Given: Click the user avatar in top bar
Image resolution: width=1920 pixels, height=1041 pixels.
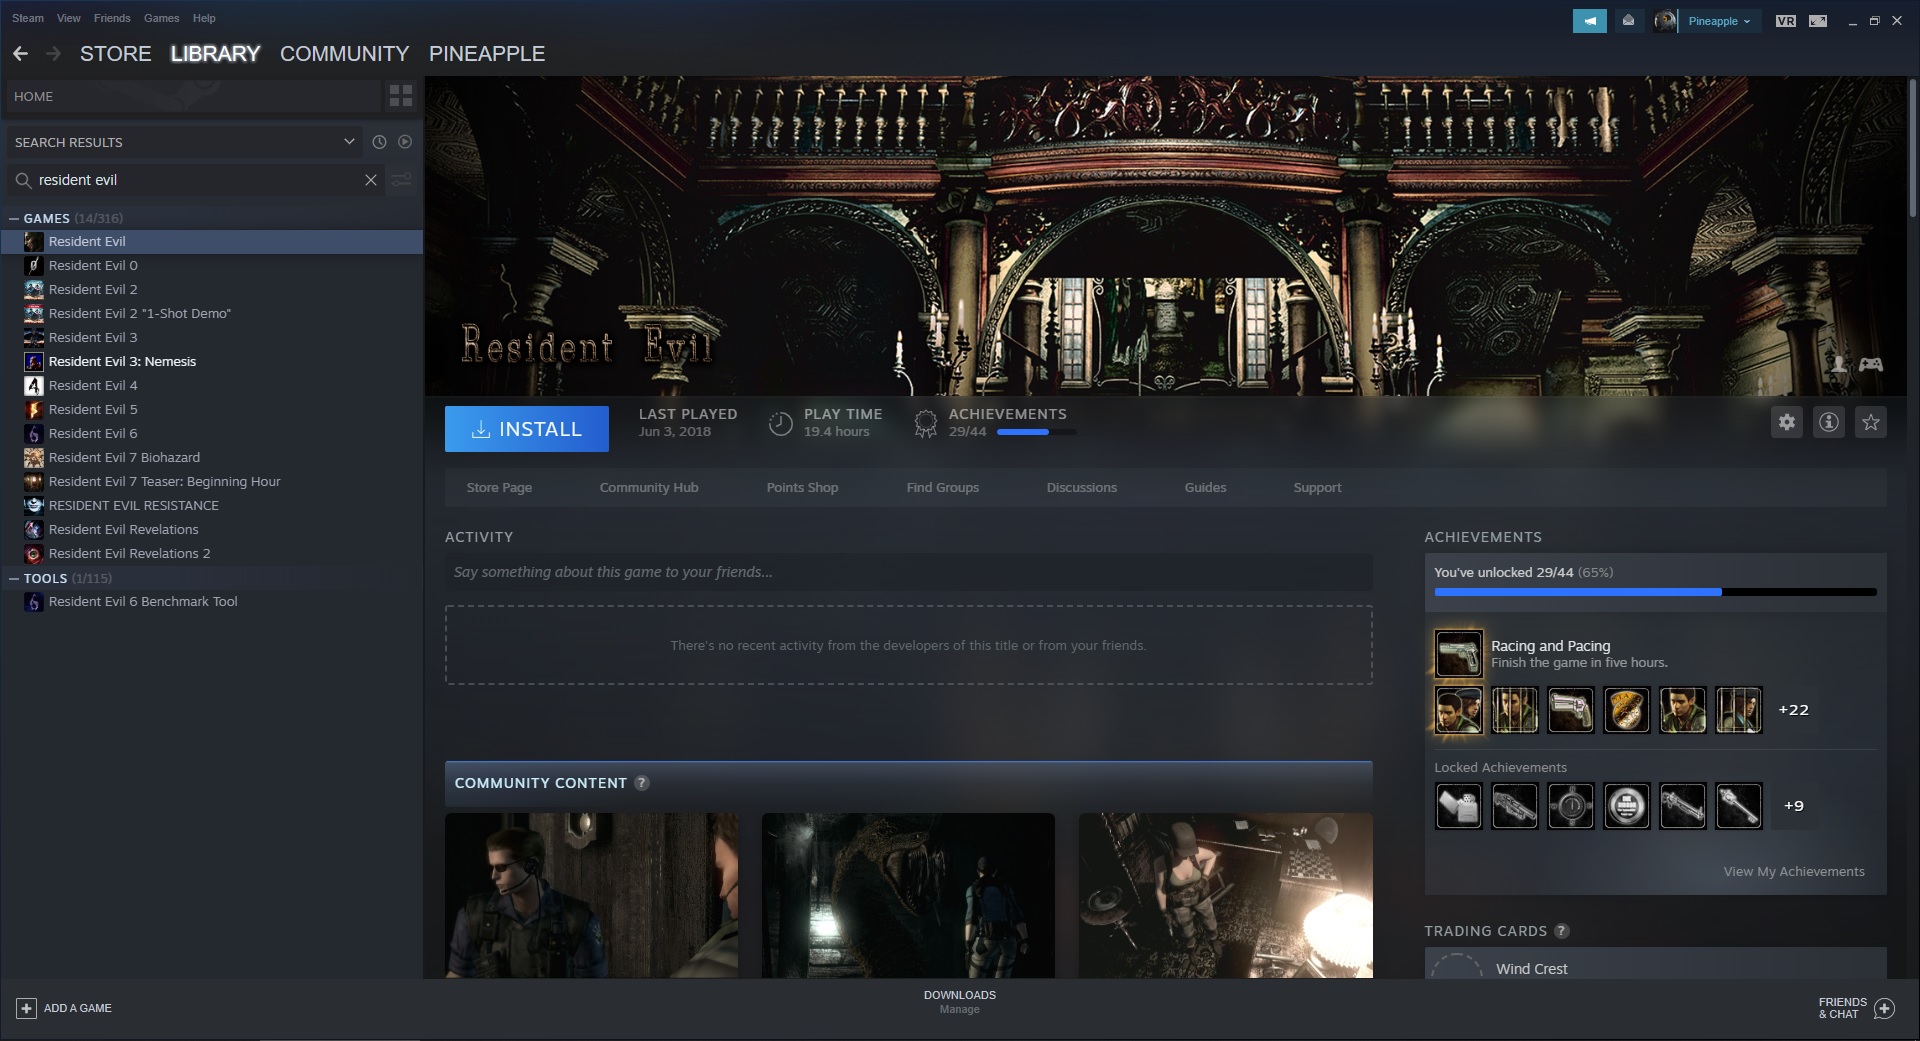Looking at the screenshot, I should [x=1665, y=21].
